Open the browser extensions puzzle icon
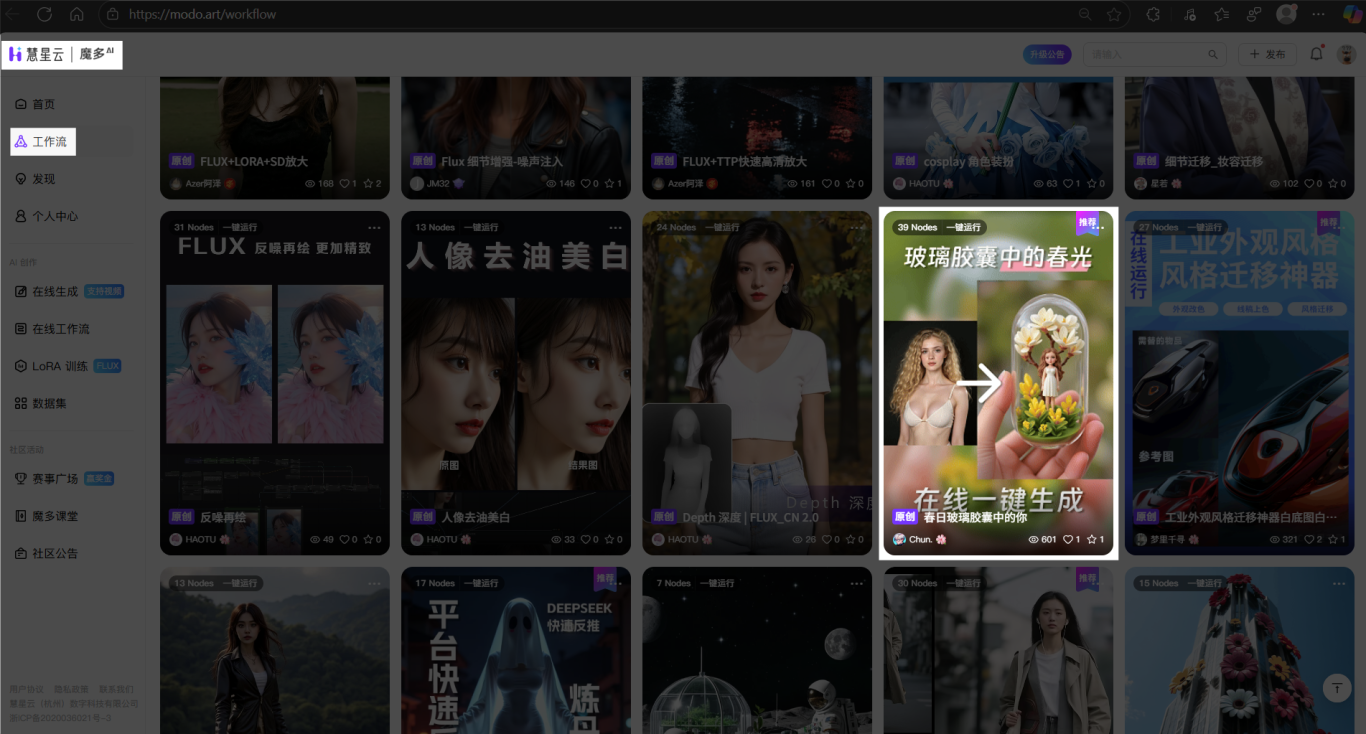 (1153, 15)
